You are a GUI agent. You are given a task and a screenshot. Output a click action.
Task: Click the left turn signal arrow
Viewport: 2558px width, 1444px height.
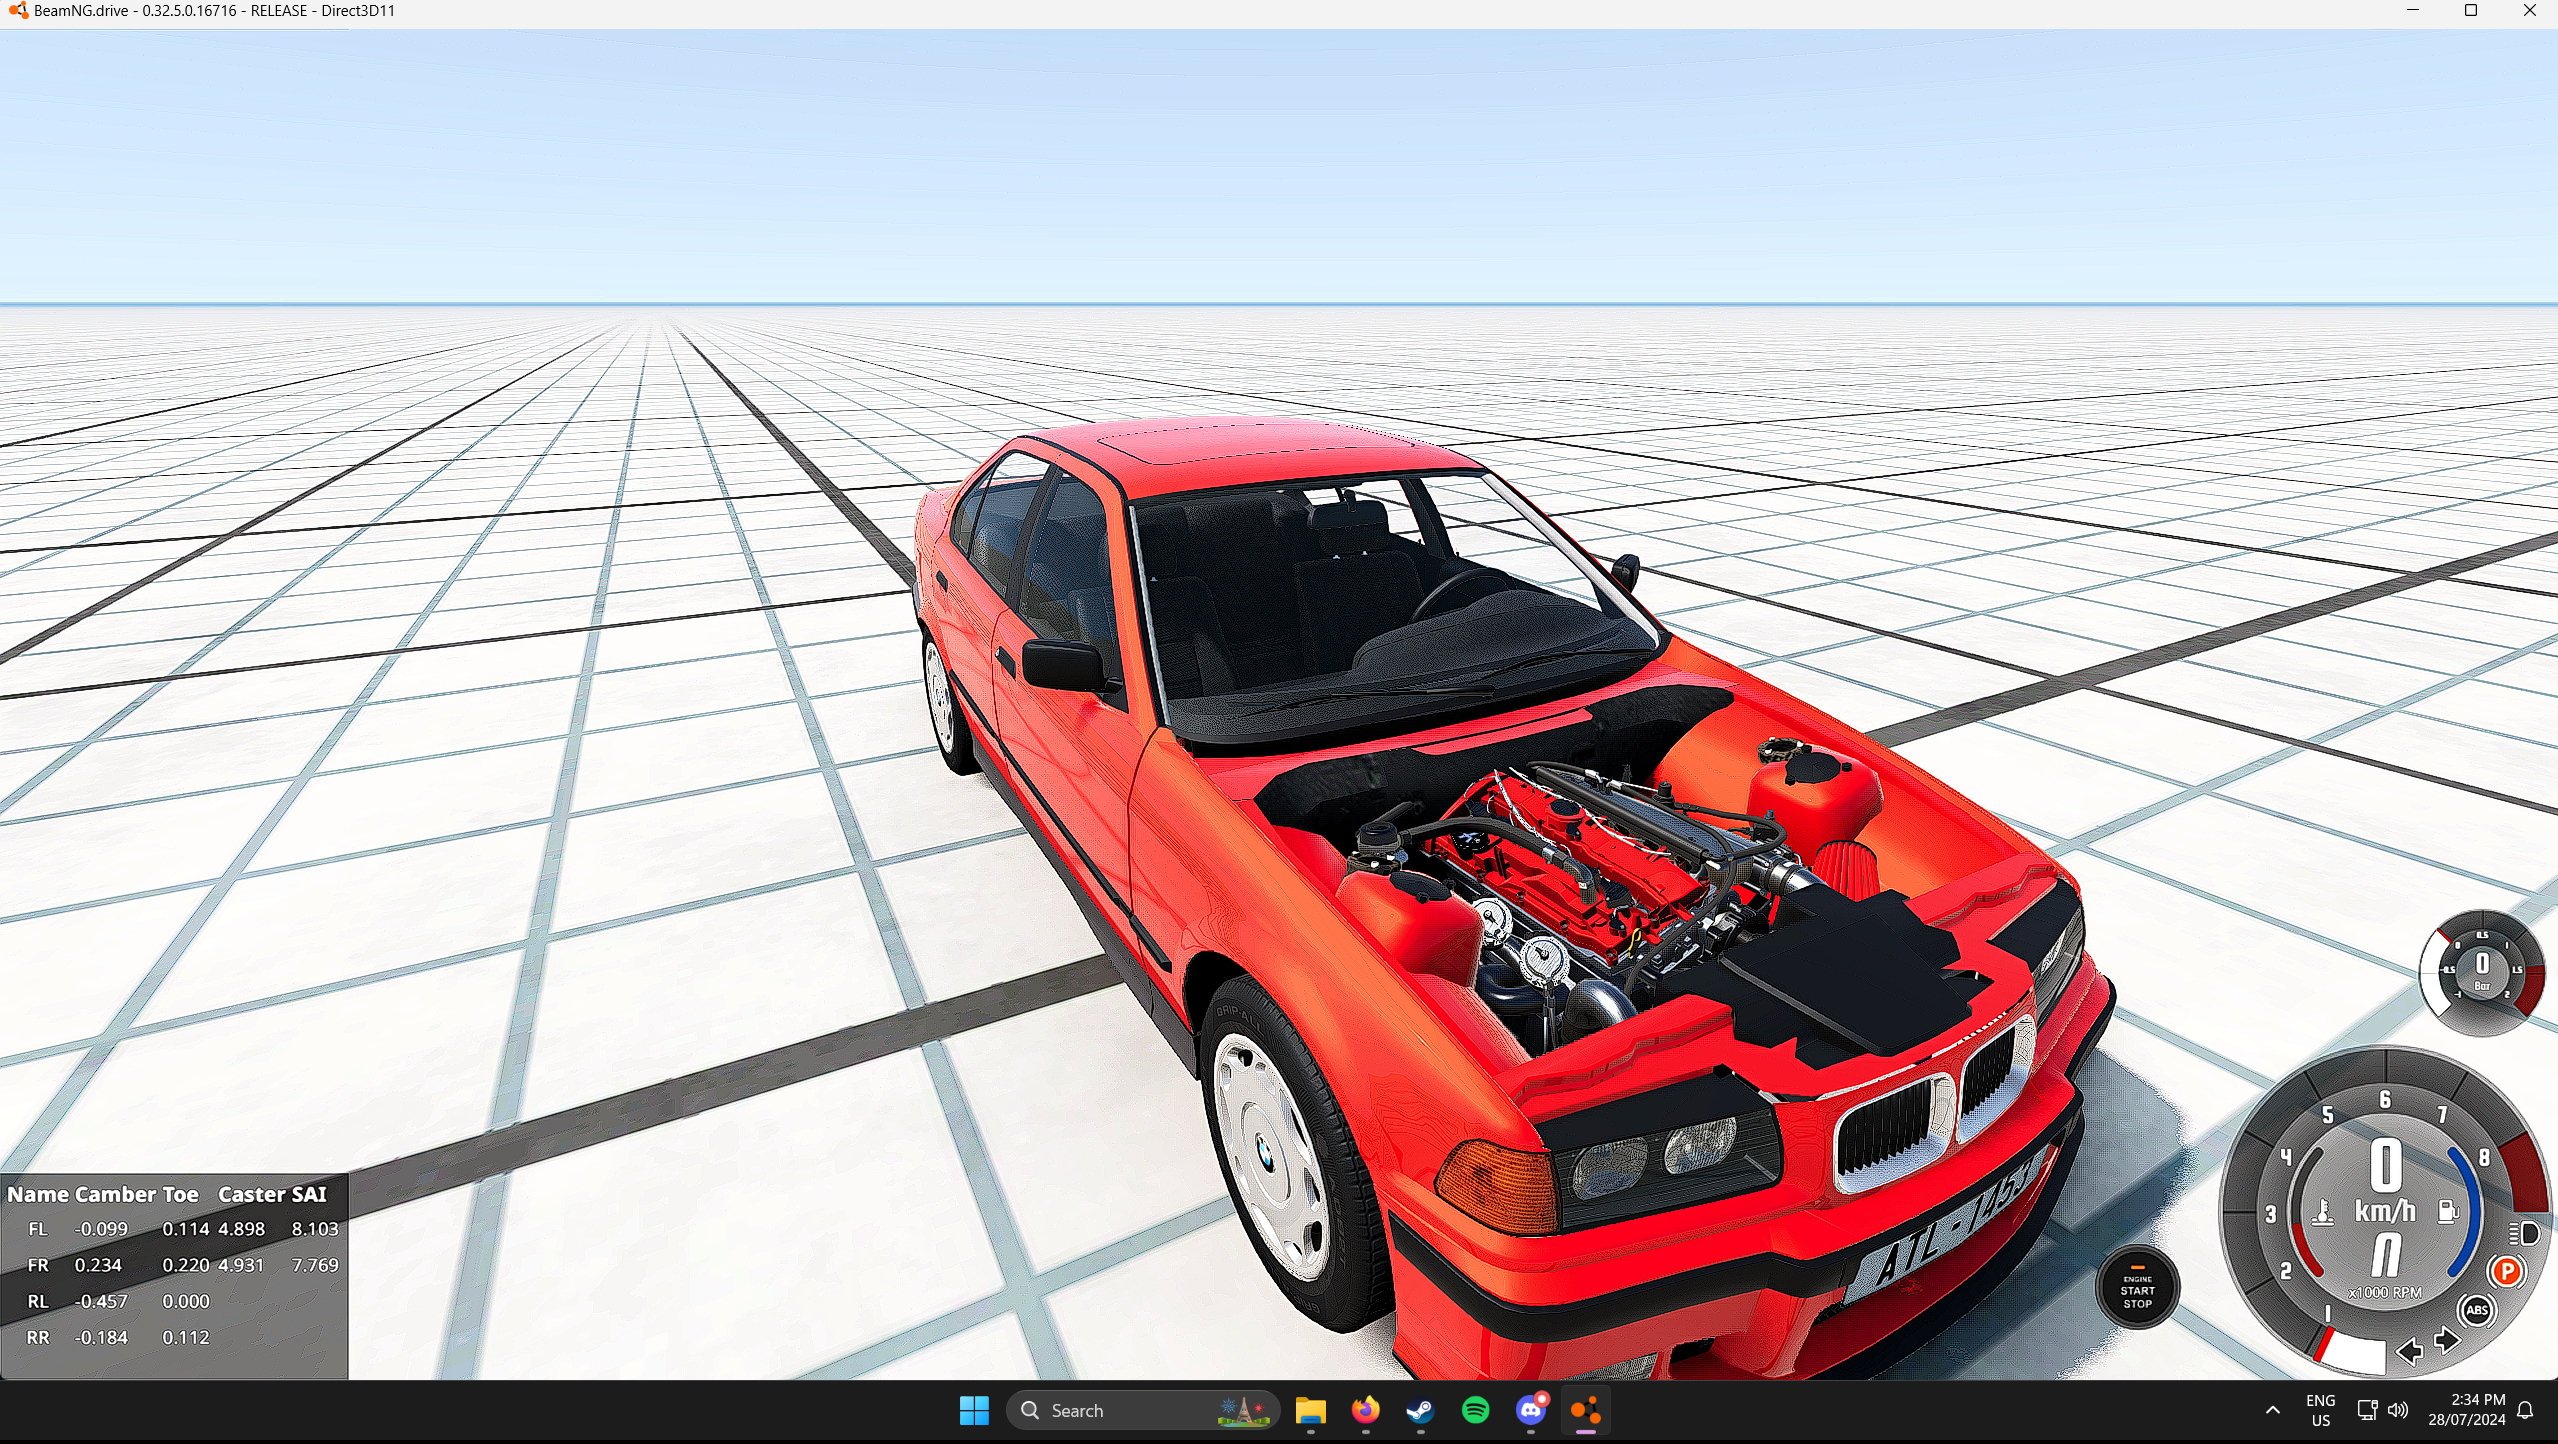tap(2409, 1351)
